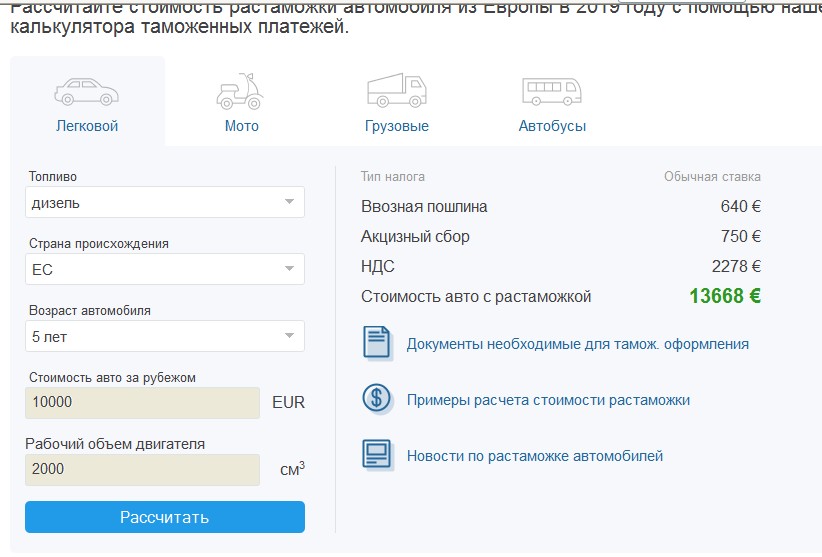Click the scooter Мото icon
822x557 pixels.
pyautogui.click(x=240, y=92)
